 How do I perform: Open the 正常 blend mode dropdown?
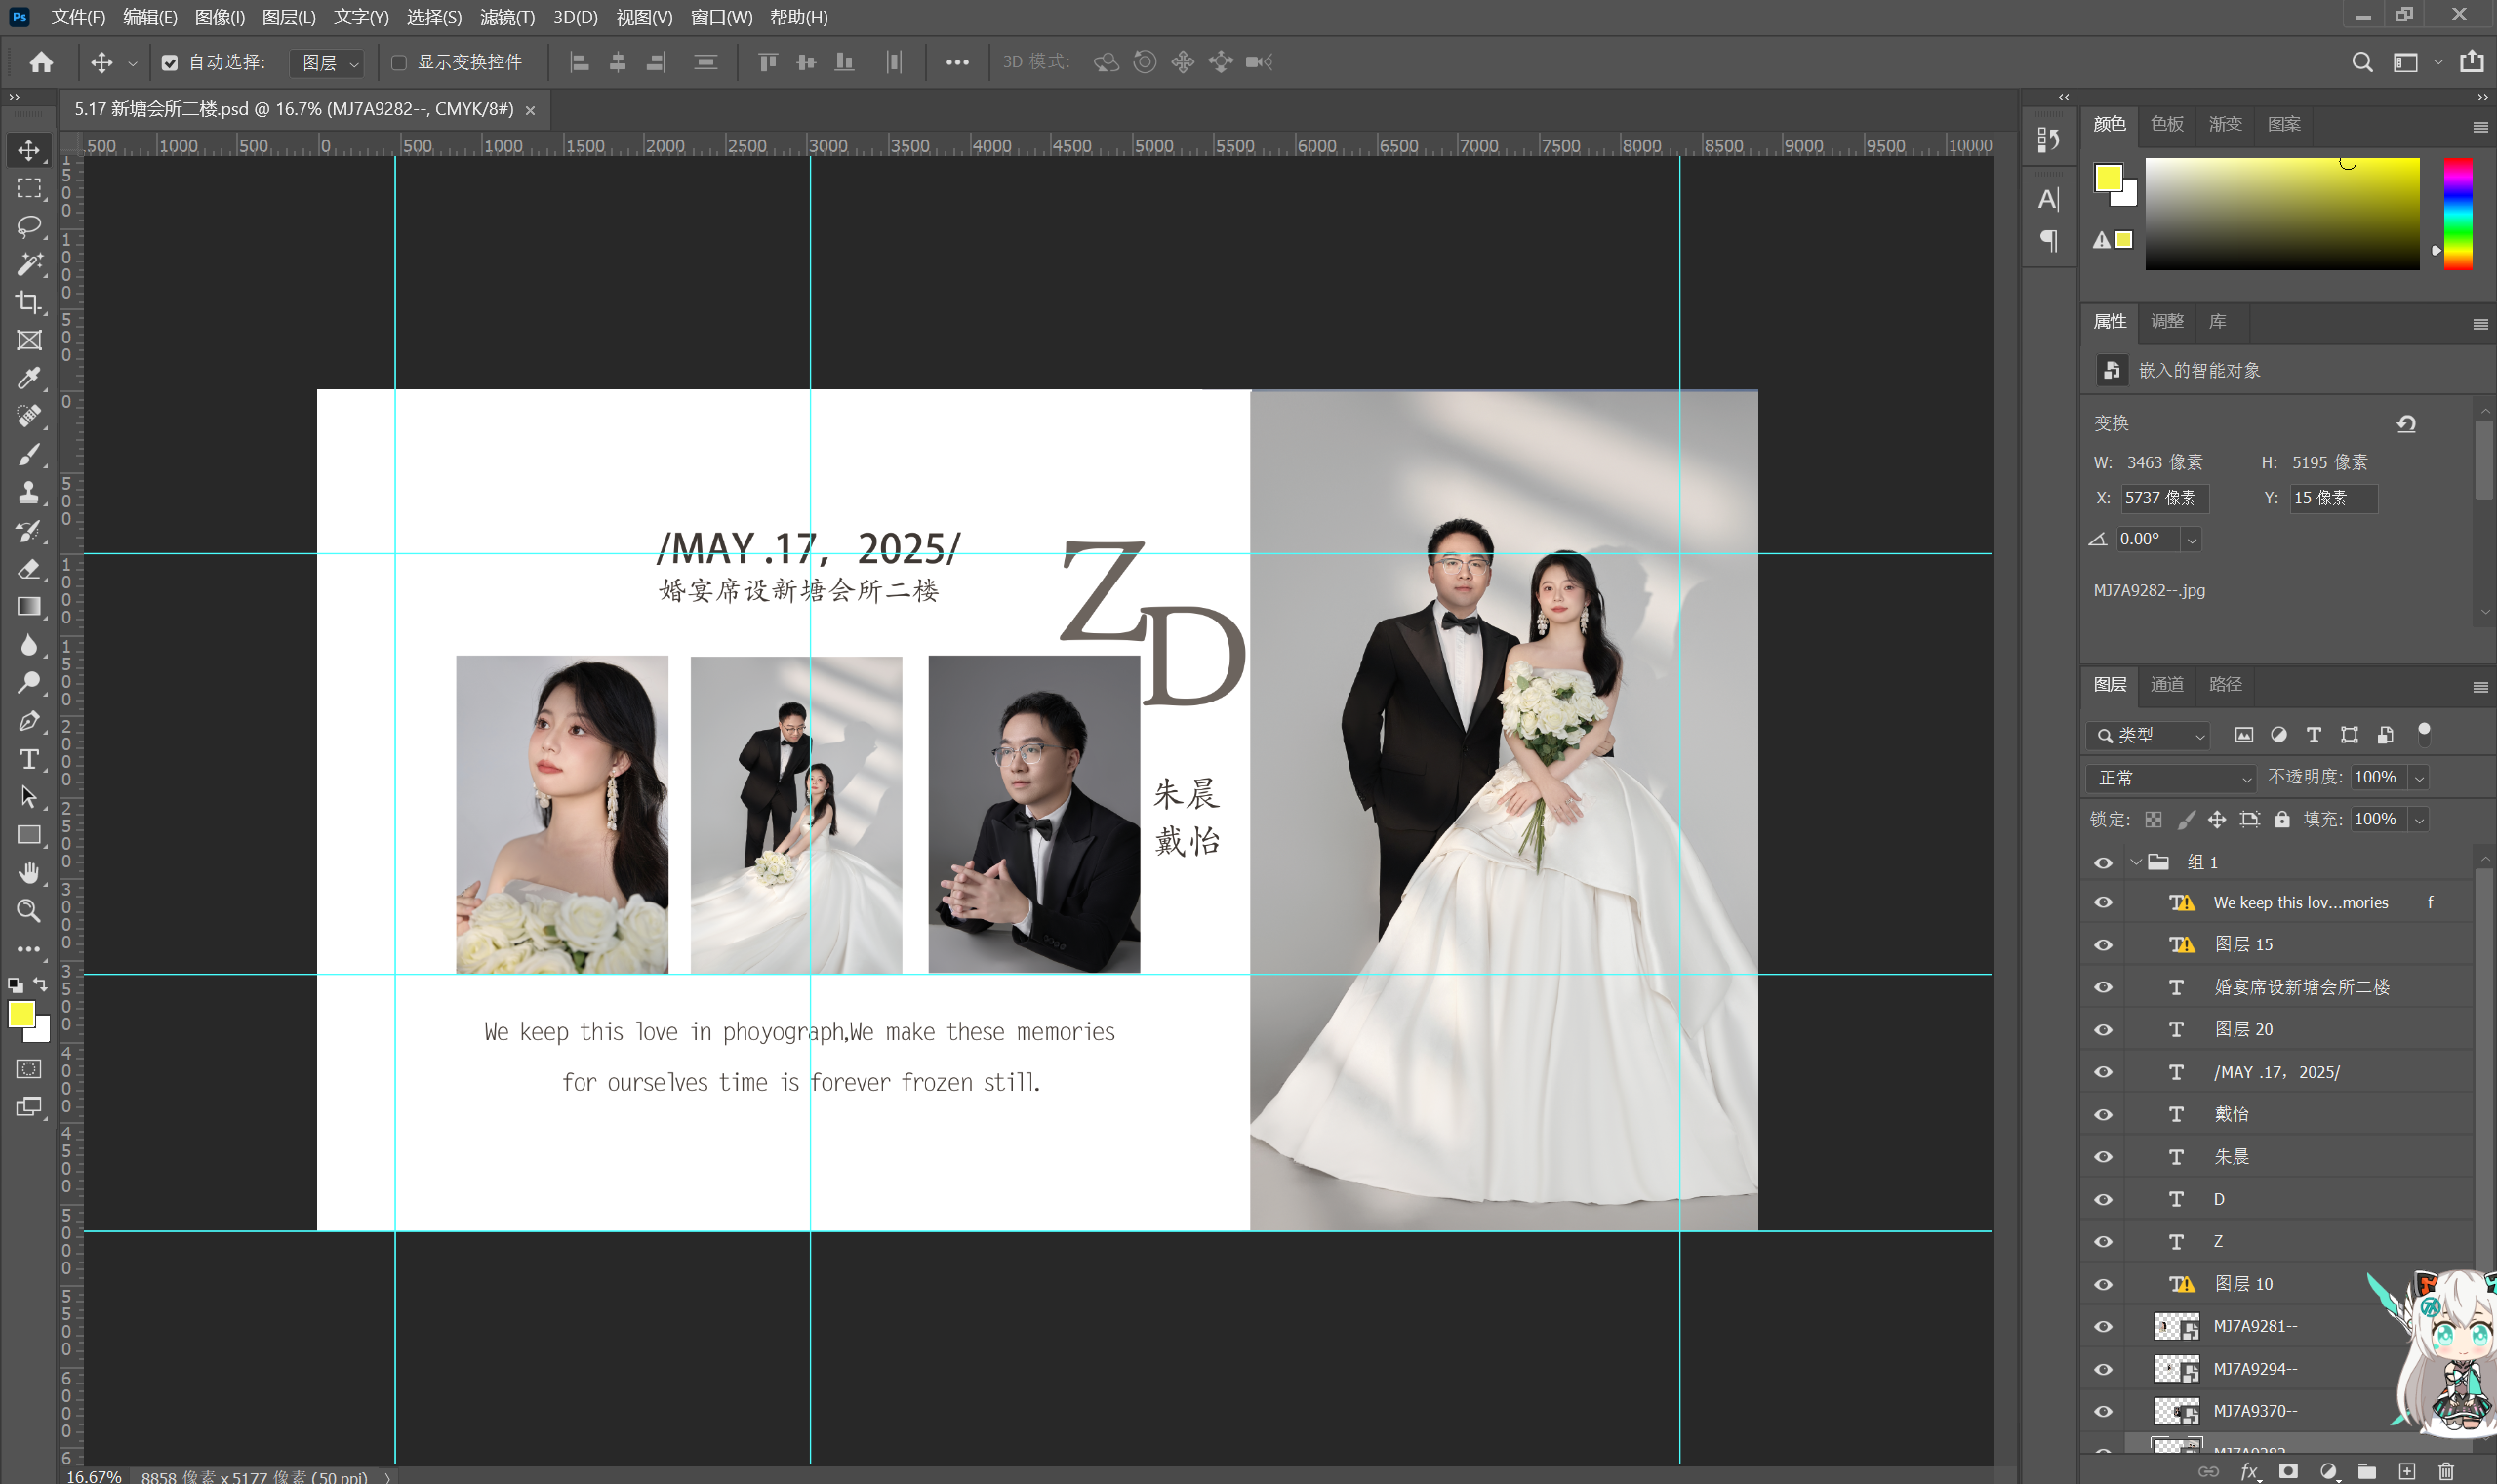(2170, 778)
